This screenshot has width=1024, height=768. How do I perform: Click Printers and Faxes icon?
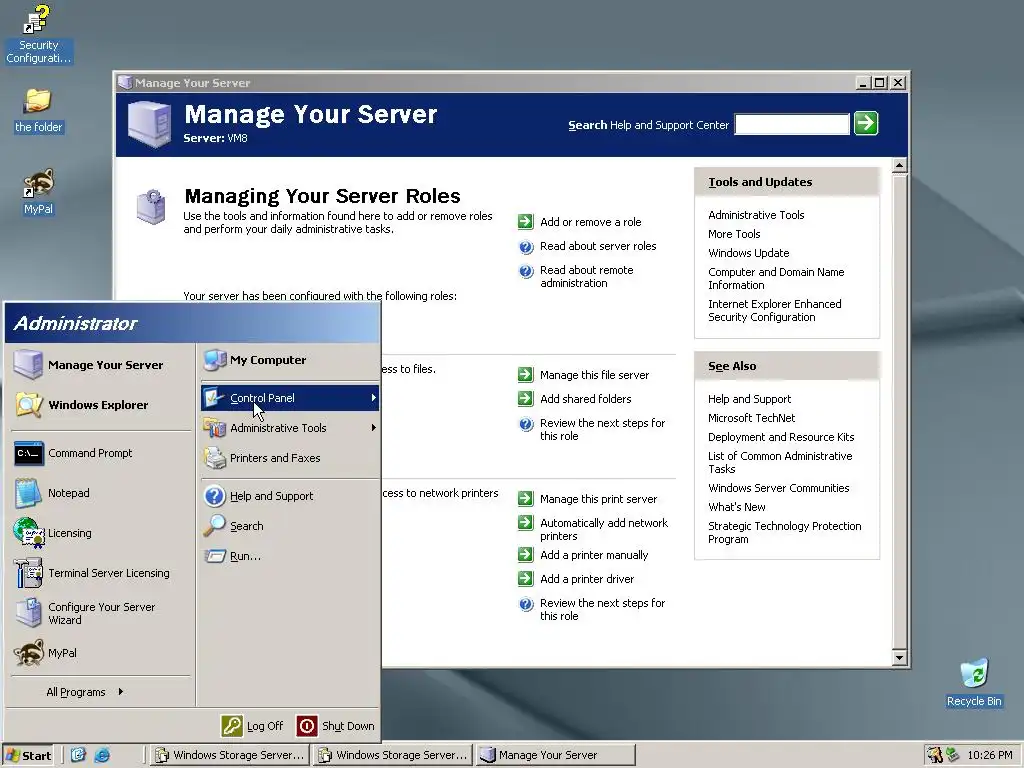pos(215,458)
